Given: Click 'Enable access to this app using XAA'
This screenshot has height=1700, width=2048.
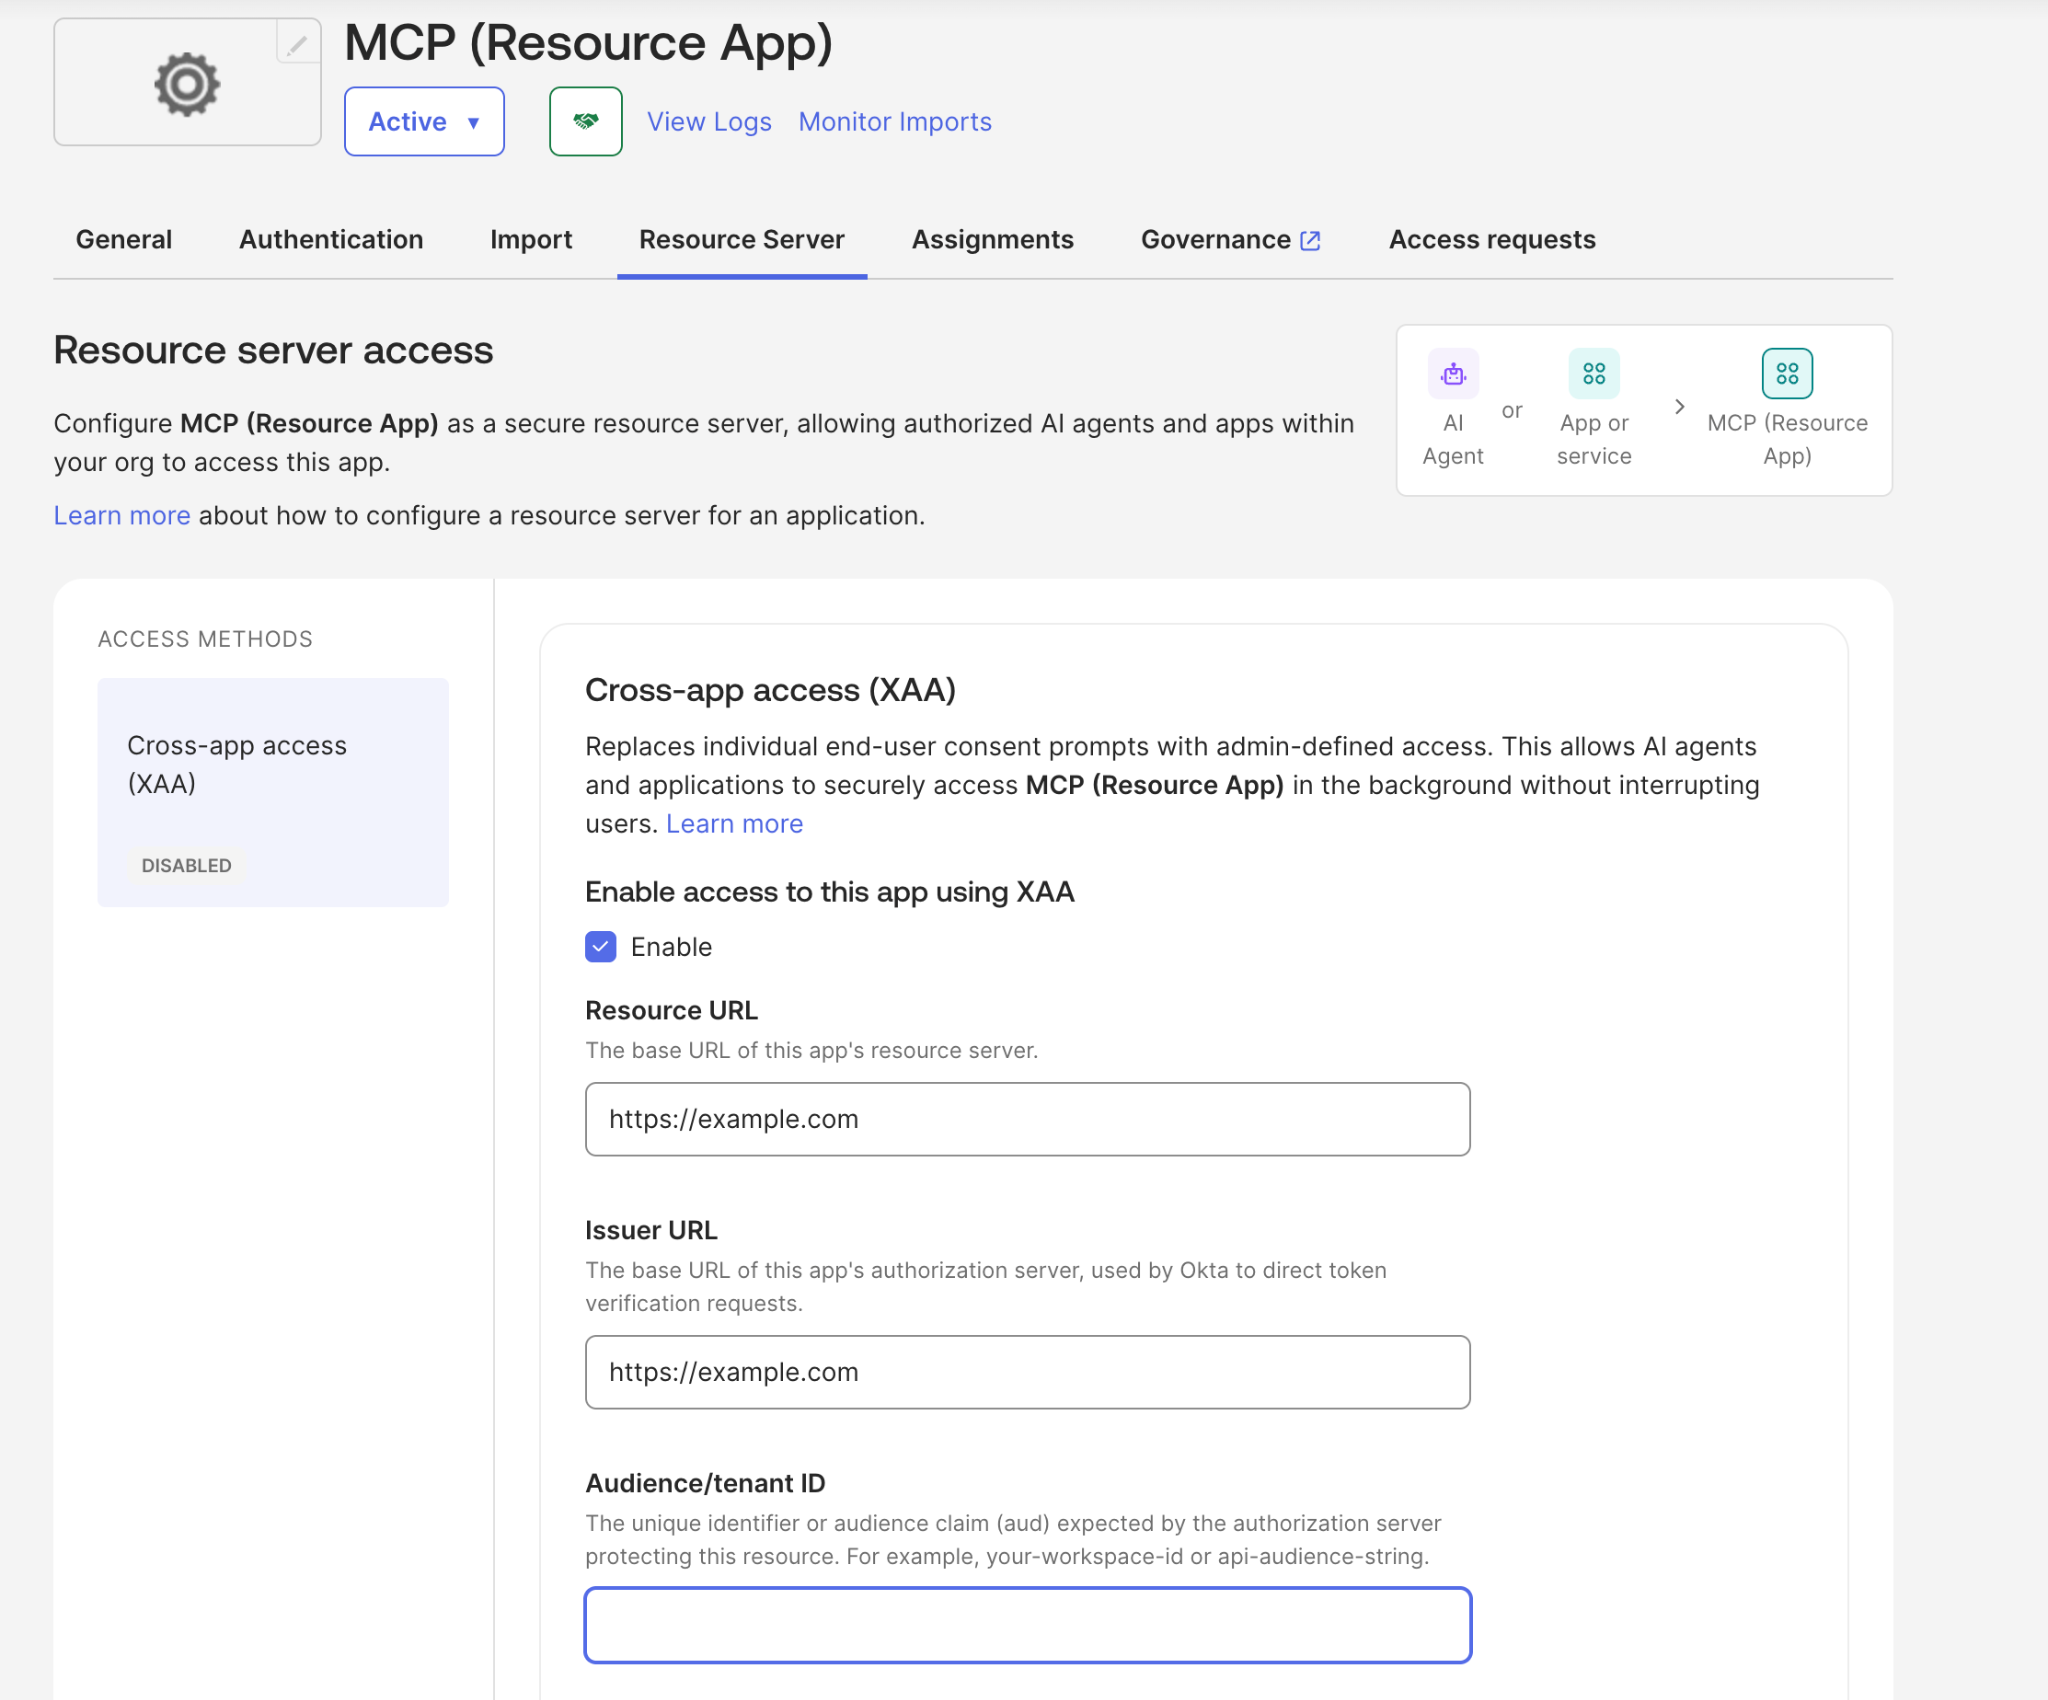Looking at the screenshot, I should 830,892.
